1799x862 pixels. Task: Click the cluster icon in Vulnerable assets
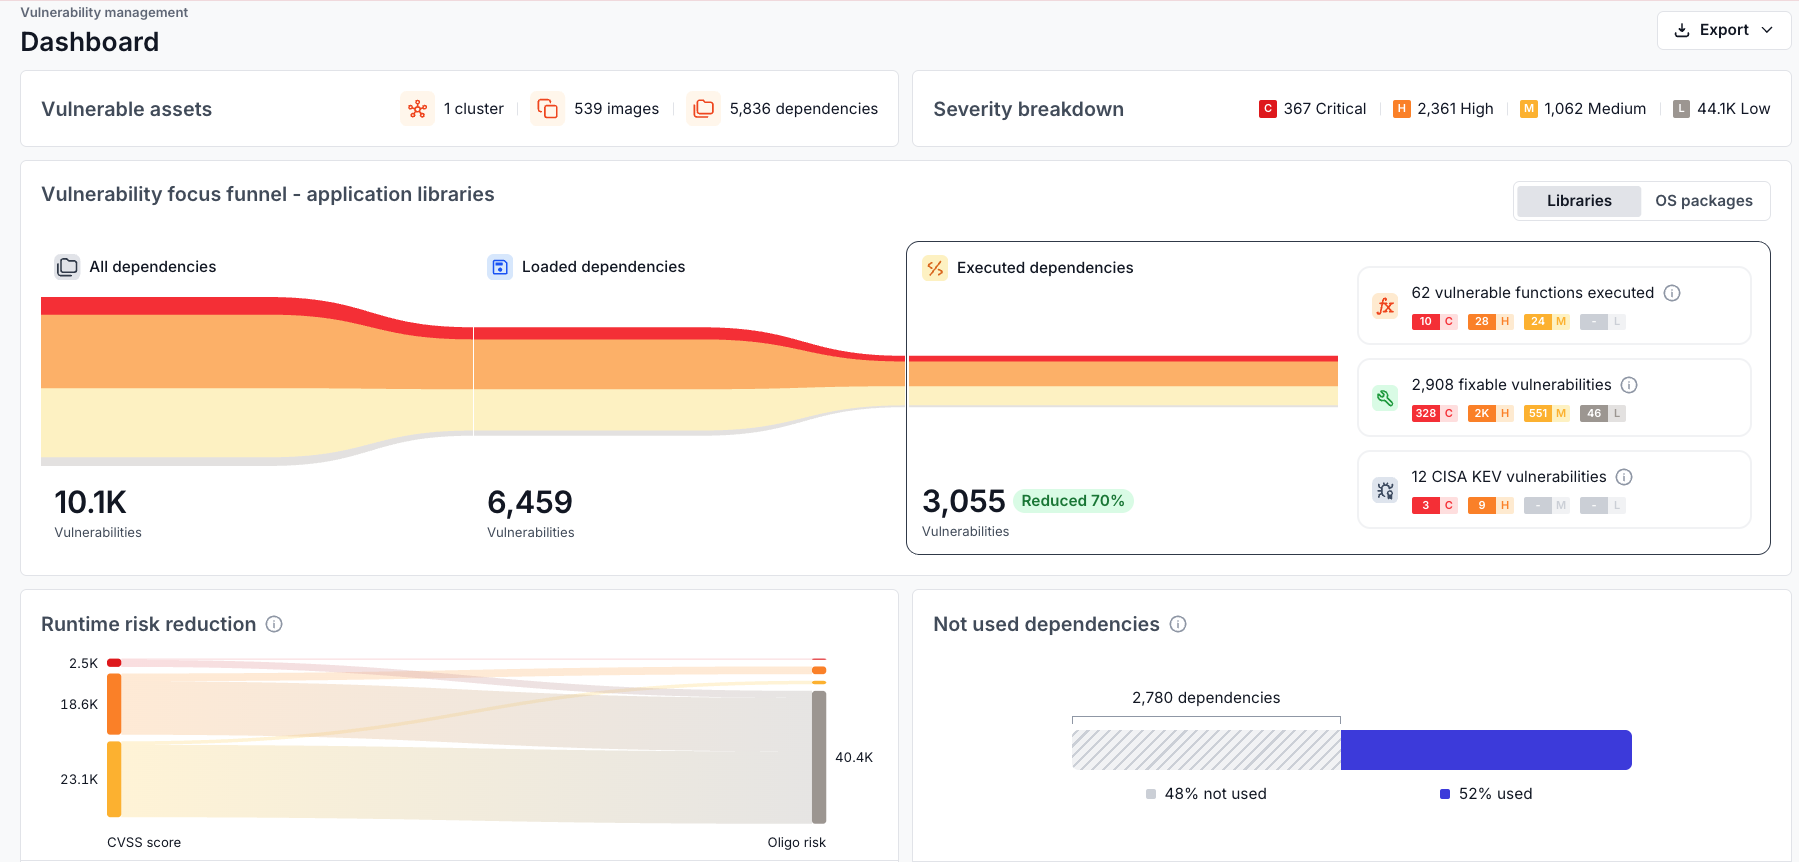[417, 109]
